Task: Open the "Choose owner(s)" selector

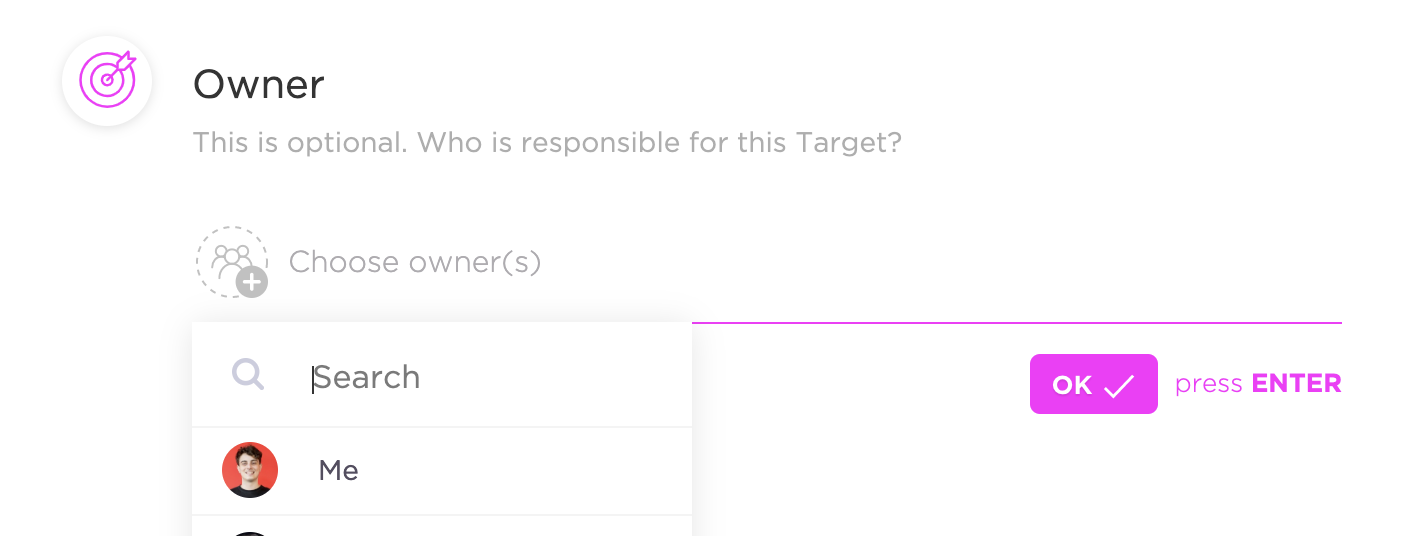Action: tap(415, 262)
